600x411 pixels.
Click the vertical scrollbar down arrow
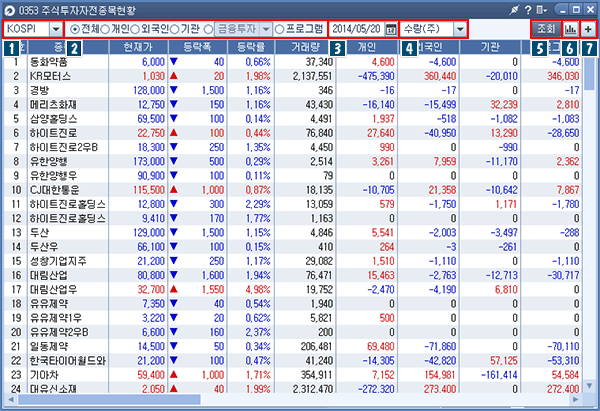[x=589, y=386]
